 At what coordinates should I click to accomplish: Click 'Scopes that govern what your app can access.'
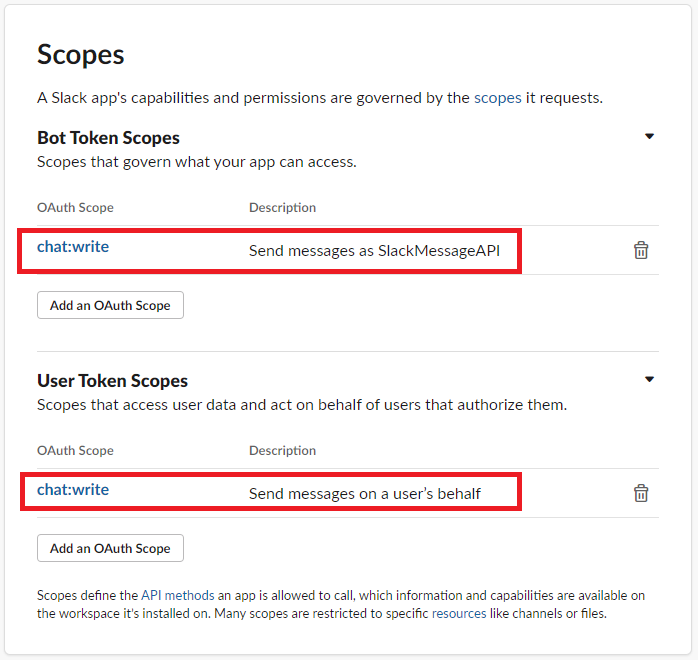[x=197, y=162]
